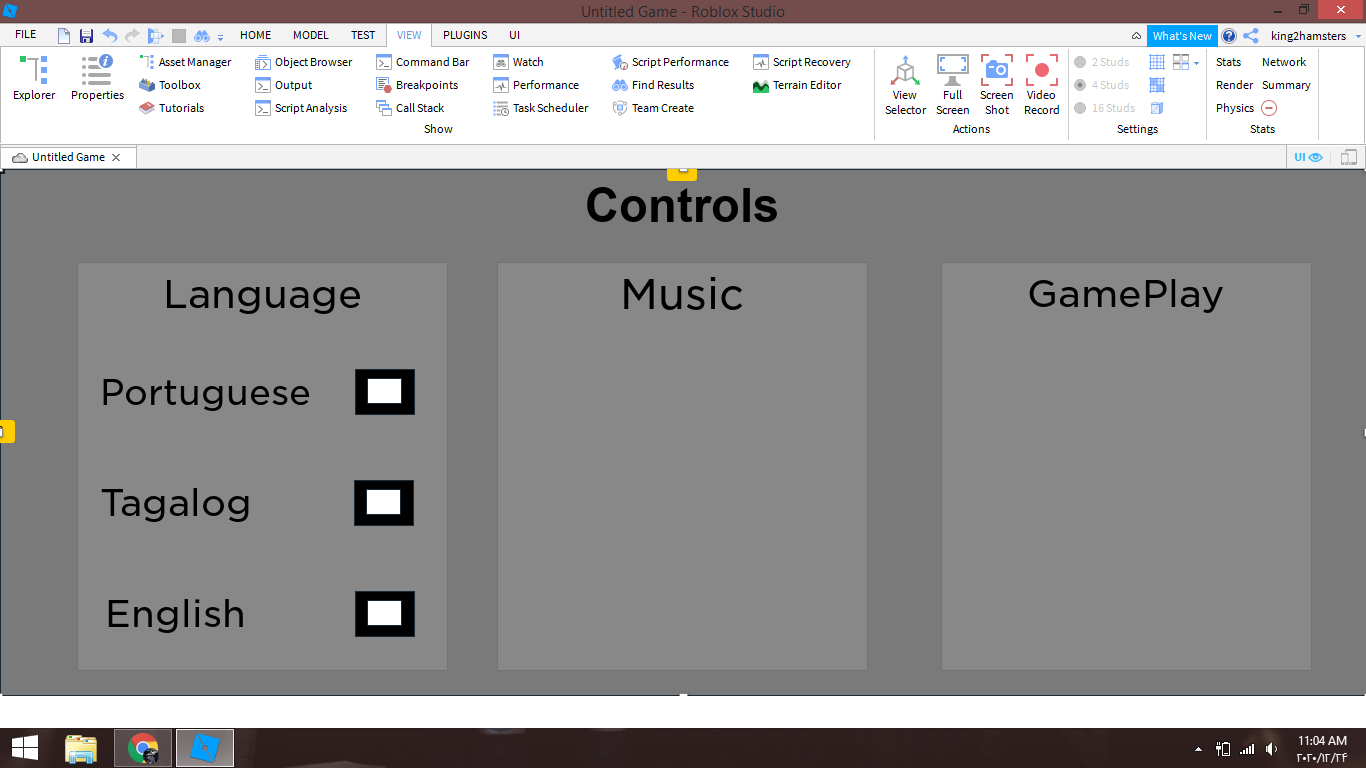This screenshot has height=768, width=1366.
Task: Open the Toolbox panel
Action: click(x=170, y=85)
